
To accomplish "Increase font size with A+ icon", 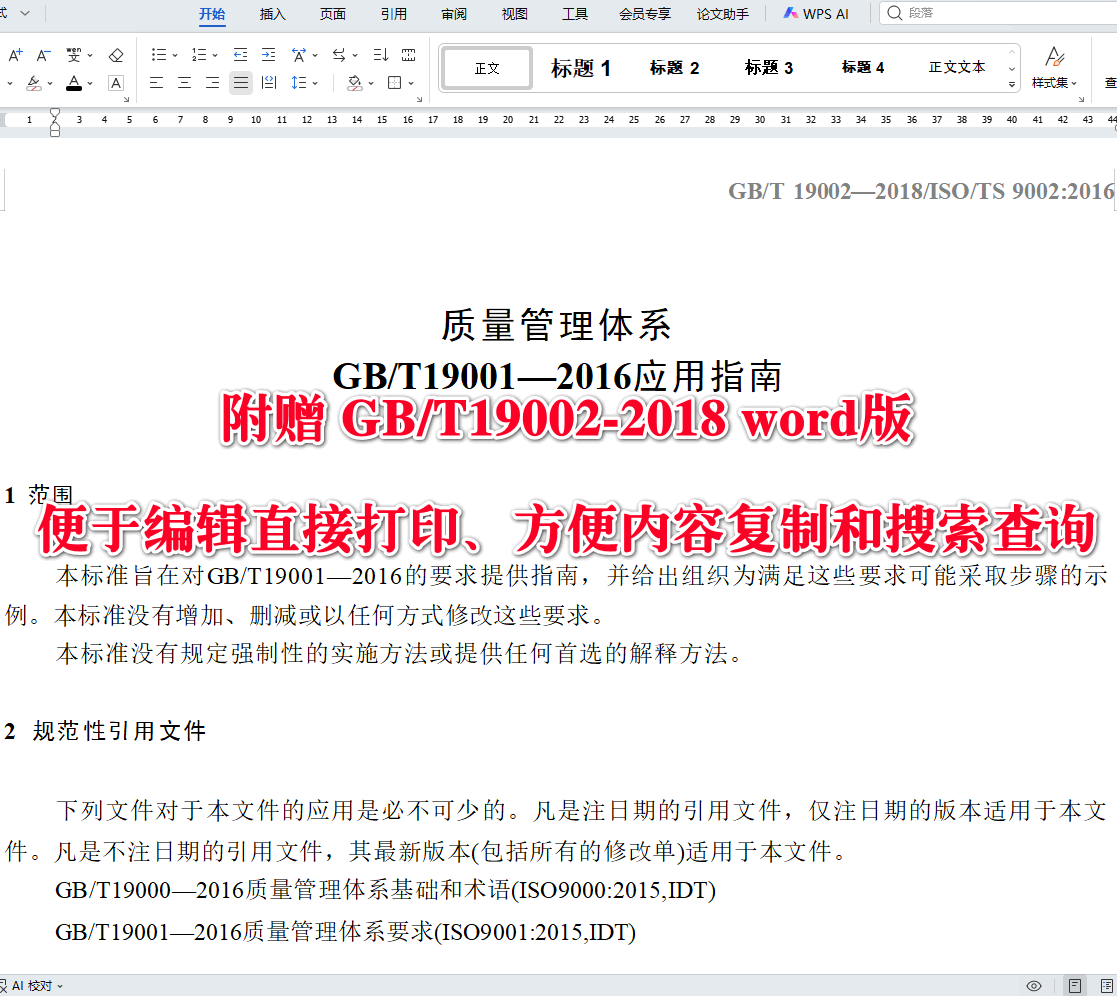I will coord(16,55).
